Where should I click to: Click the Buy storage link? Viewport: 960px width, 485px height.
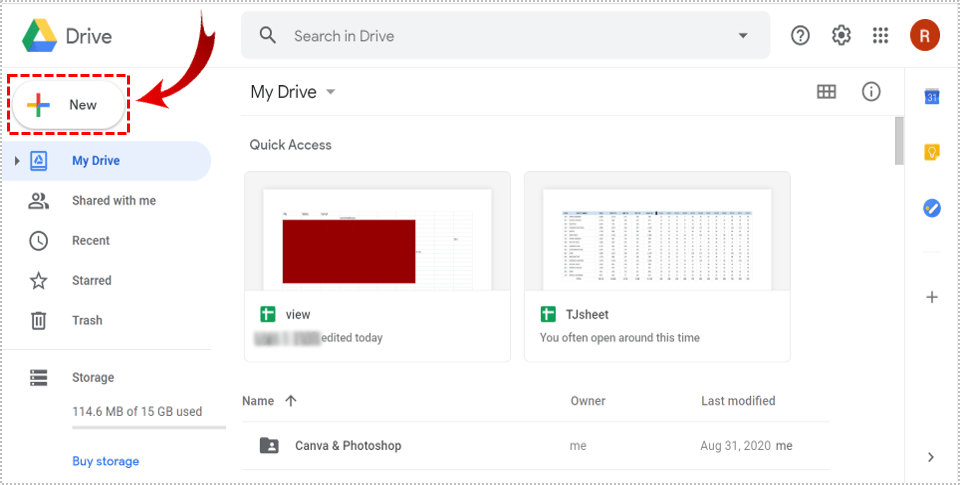tap(105, 461)
